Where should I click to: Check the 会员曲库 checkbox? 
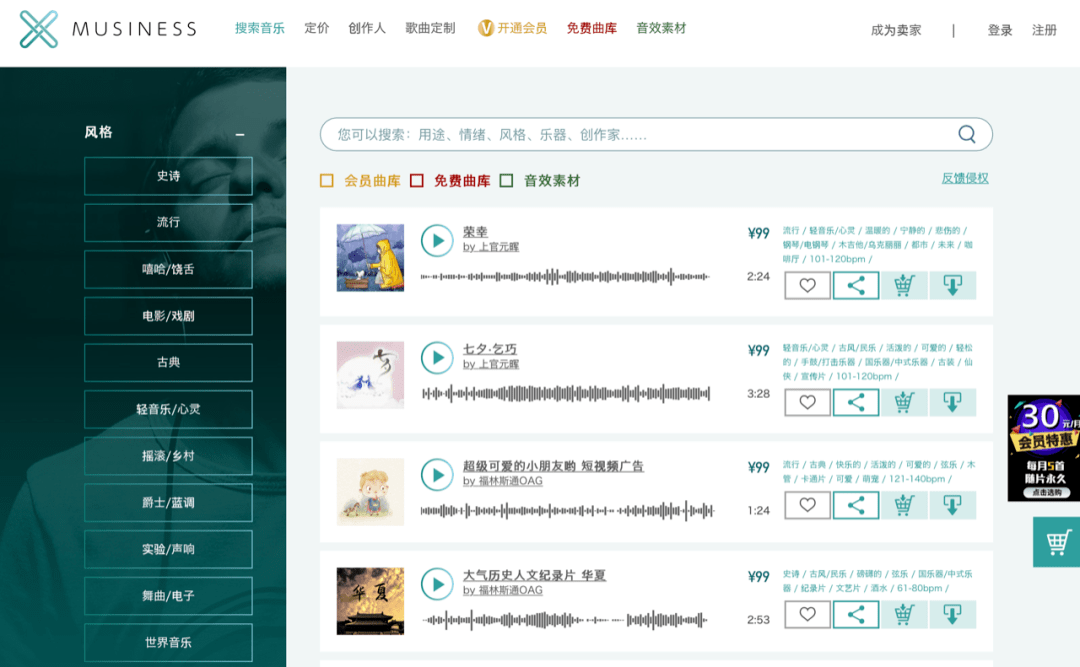pos(327,181)
